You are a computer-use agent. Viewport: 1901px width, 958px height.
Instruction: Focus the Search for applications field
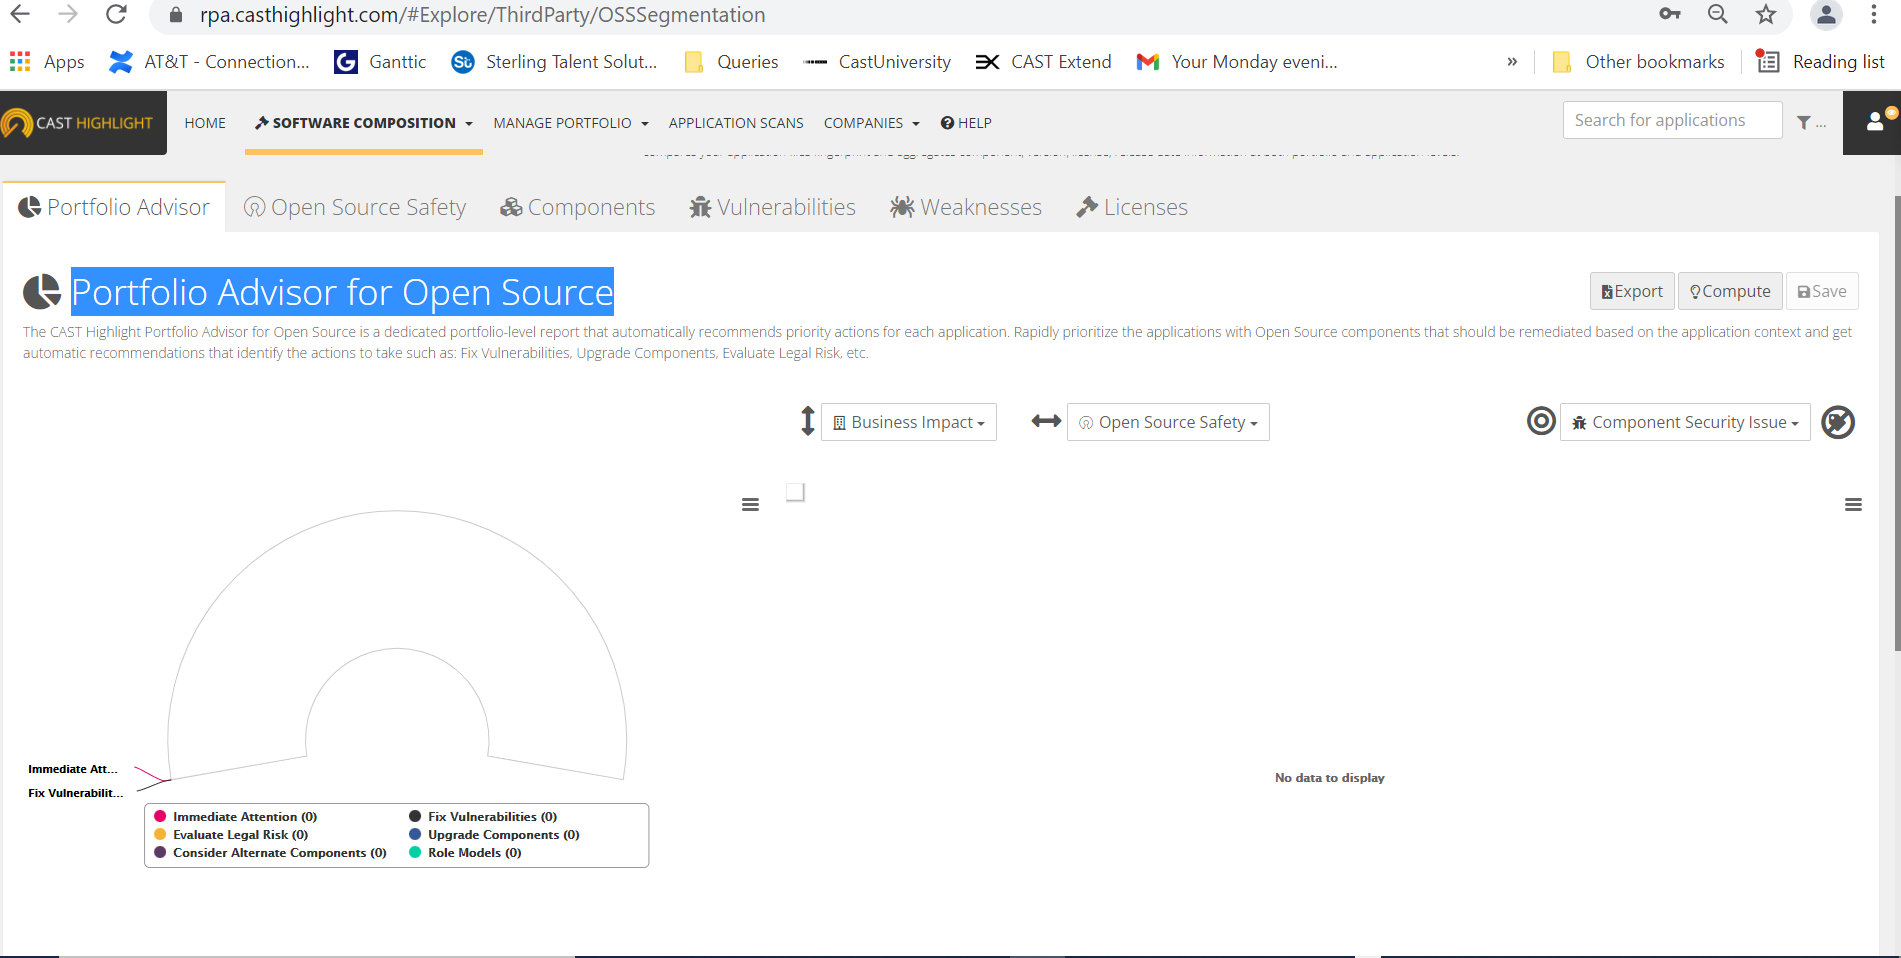point(1671,120)
